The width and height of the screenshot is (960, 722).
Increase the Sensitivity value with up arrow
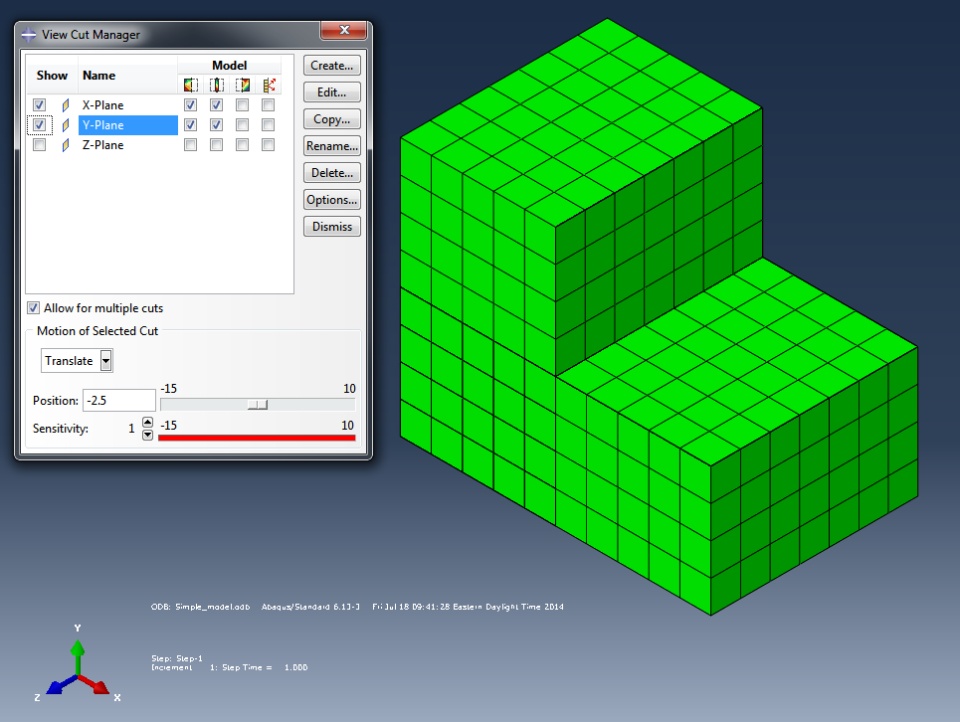tap(148, 422)
